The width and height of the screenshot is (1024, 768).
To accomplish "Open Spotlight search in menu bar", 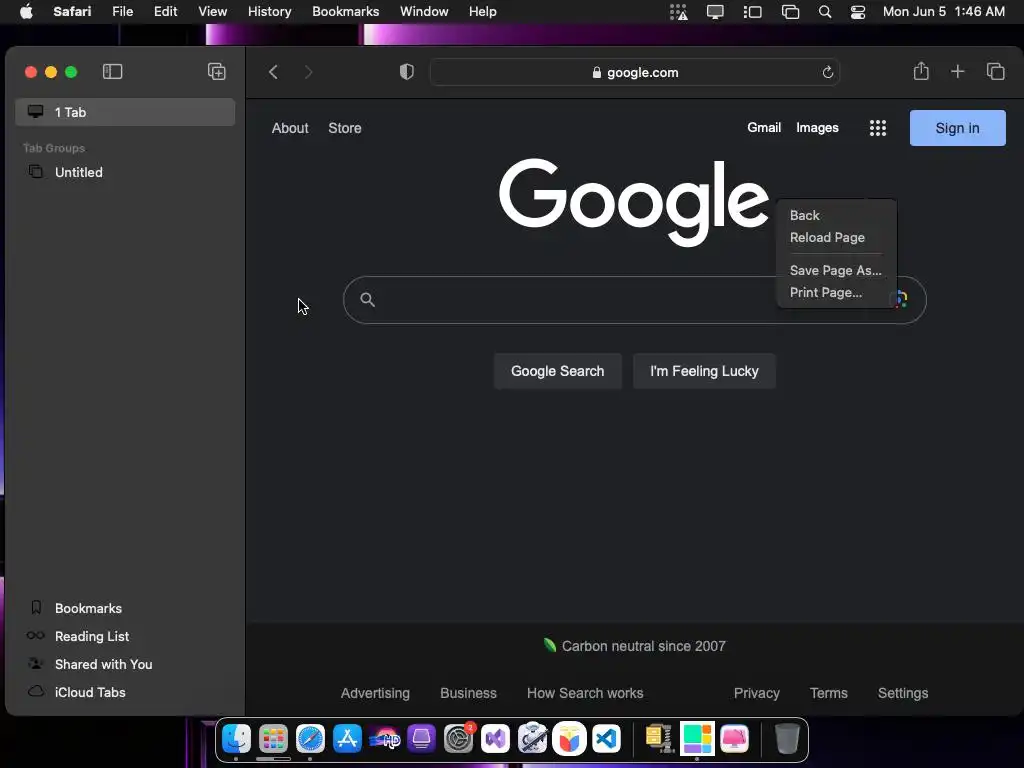I will point(825,12).
